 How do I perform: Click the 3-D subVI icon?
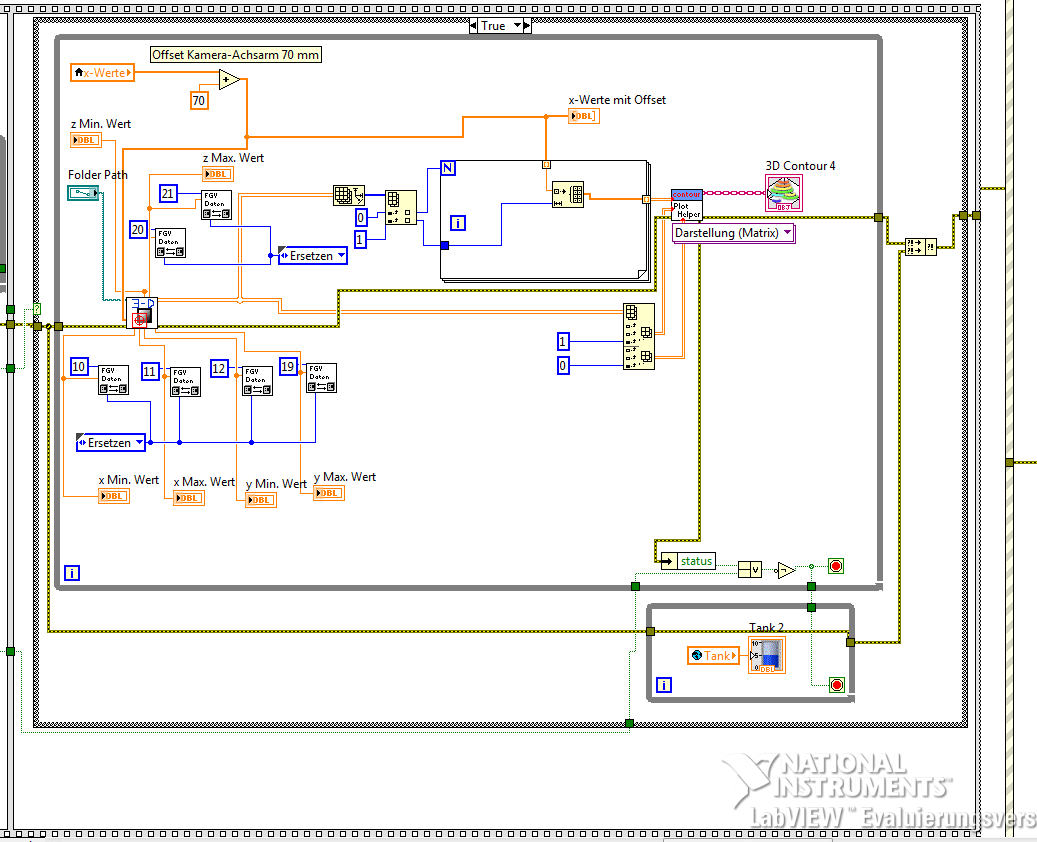point(142,313)
